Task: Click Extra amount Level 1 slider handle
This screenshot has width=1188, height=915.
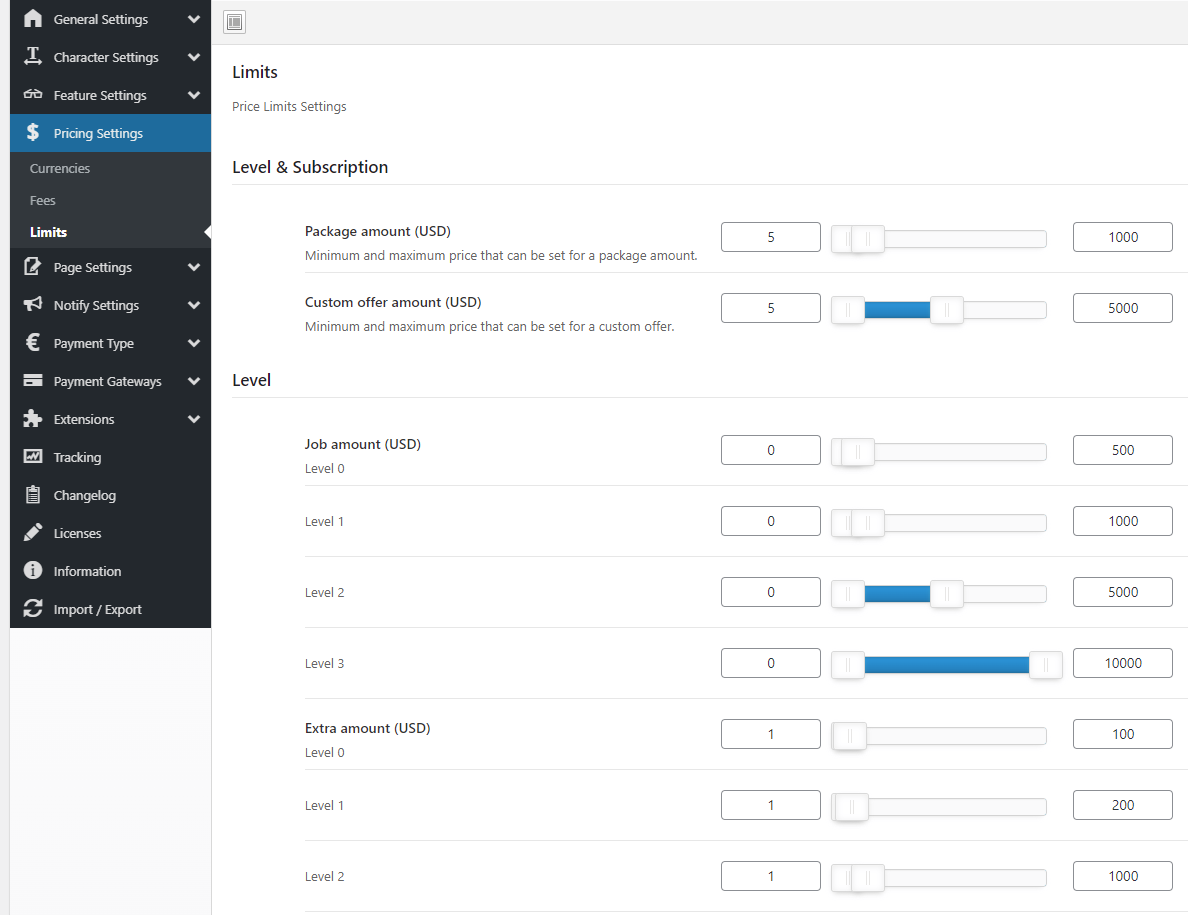Action: [x=852, y=807]
